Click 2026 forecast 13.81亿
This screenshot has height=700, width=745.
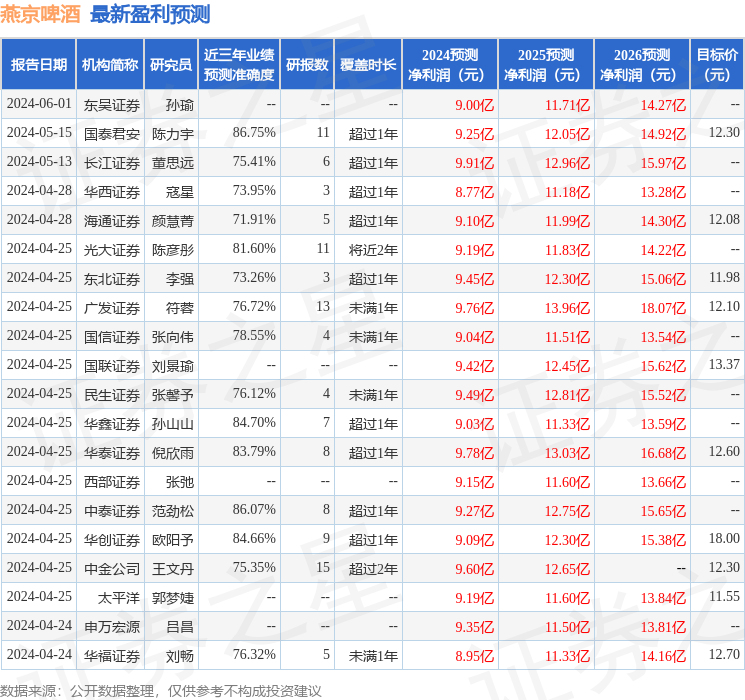click(663, 626)
